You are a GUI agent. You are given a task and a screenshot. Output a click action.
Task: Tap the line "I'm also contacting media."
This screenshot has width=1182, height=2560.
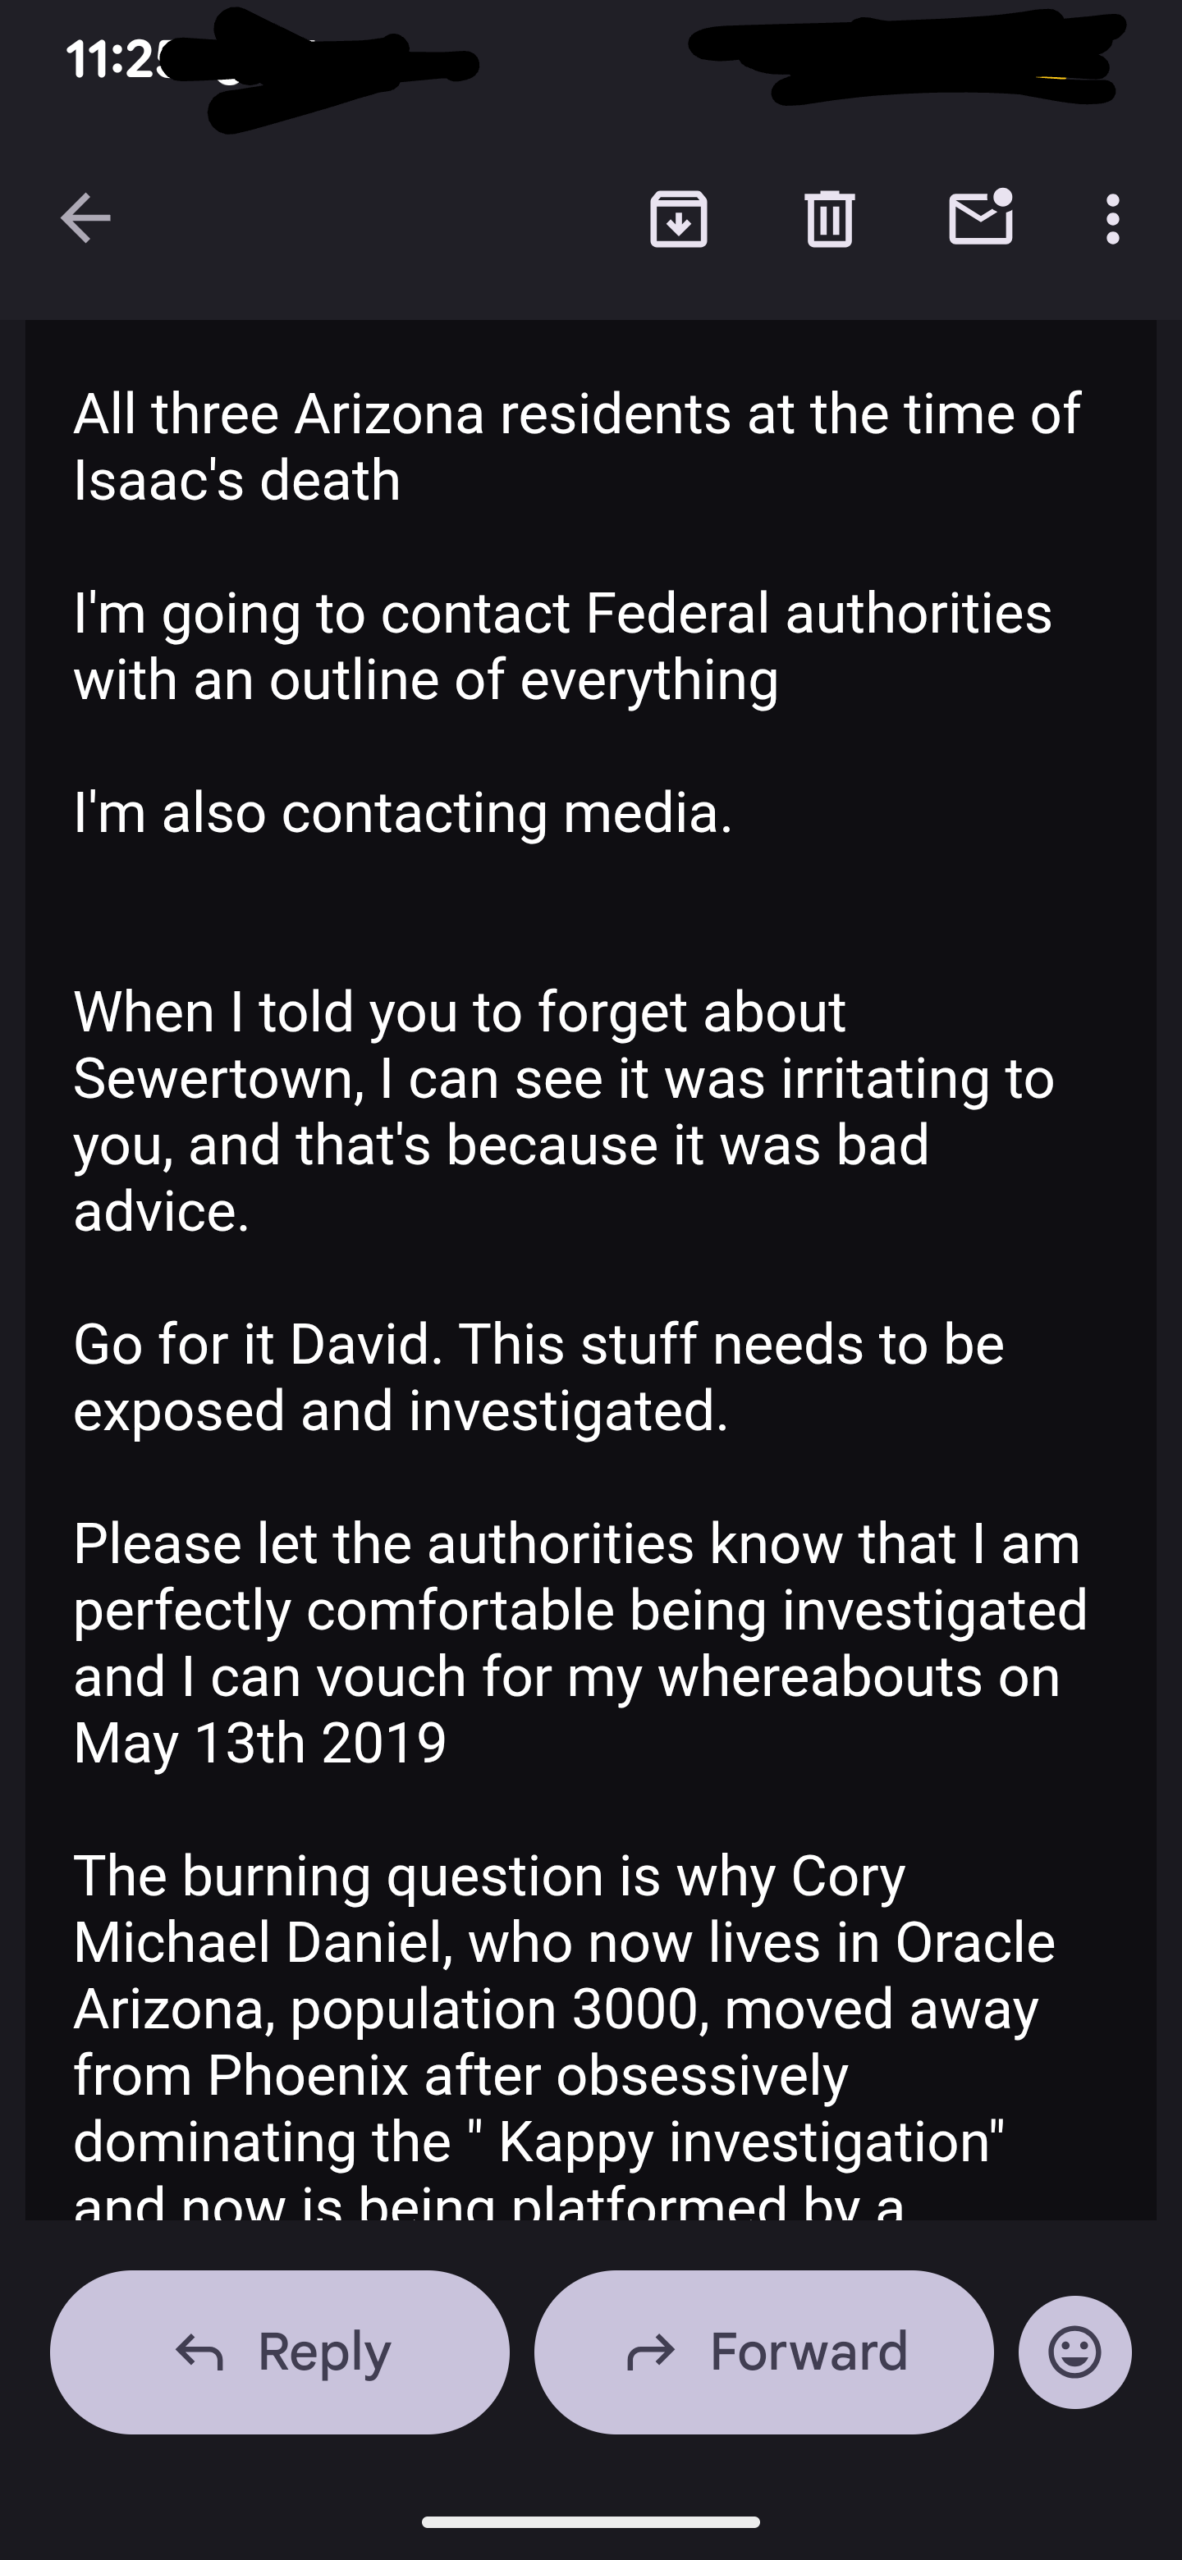point(403,812)
